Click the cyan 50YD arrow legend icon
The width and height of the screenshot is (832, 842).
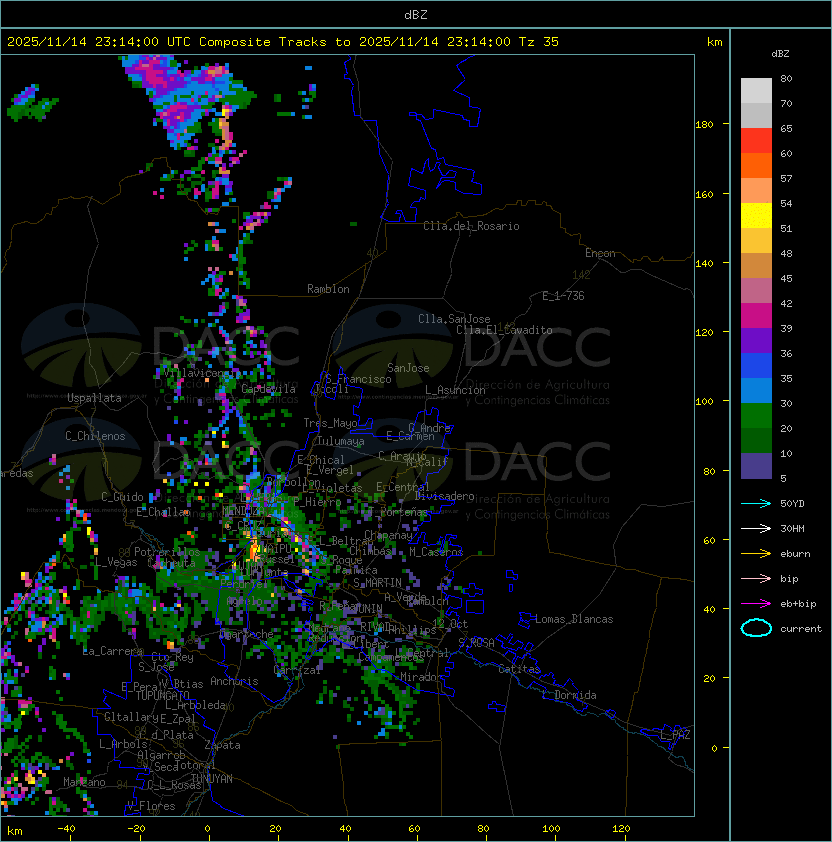[756, 503]
